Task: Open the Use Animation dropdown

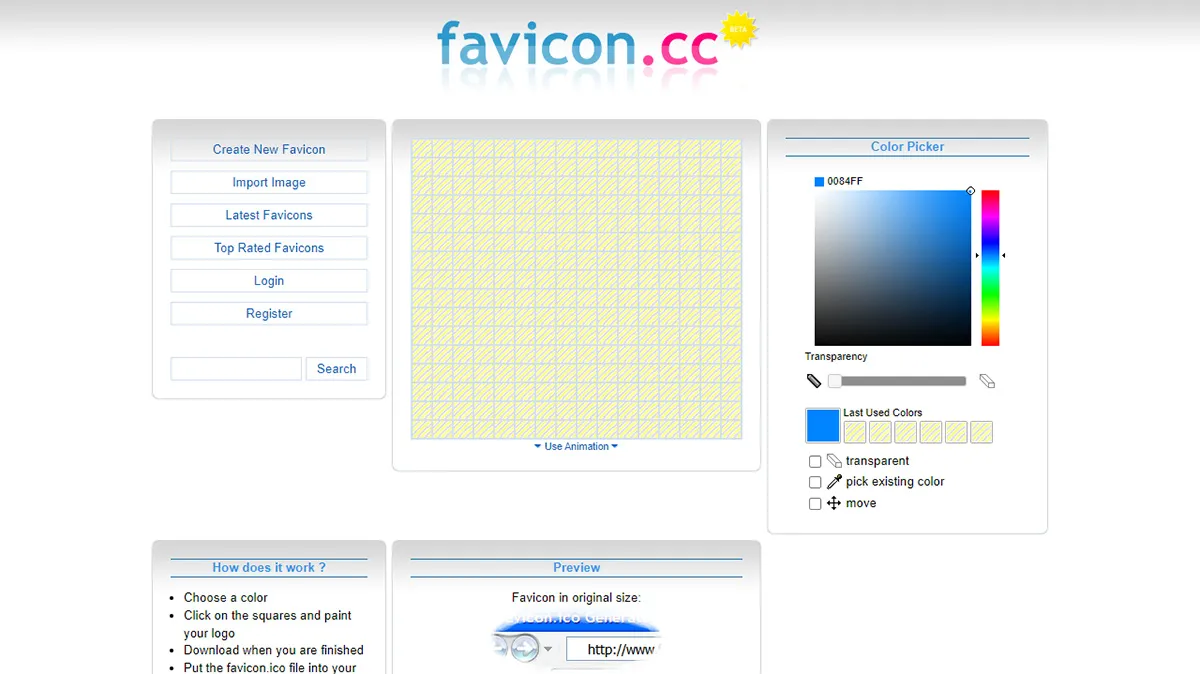Action: pyautogui.click(x=576, y=446)
